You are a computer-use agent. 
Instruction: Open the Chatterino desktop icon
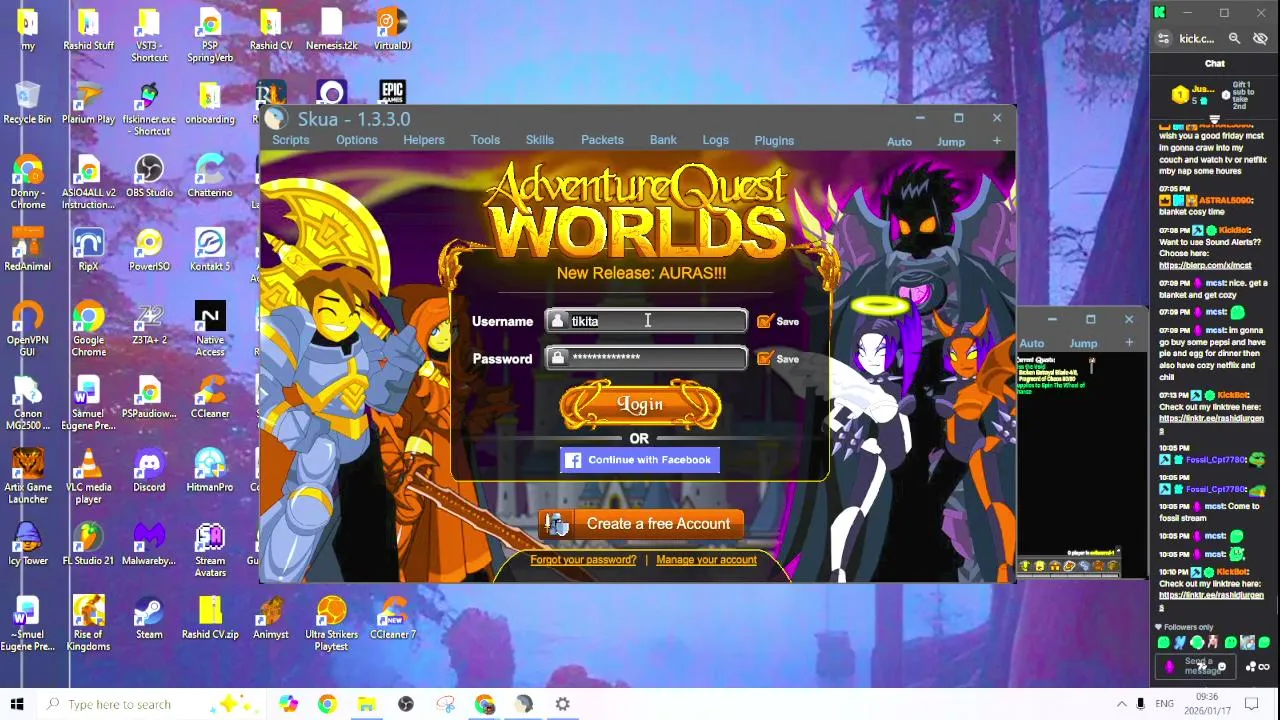pos(210,176)
